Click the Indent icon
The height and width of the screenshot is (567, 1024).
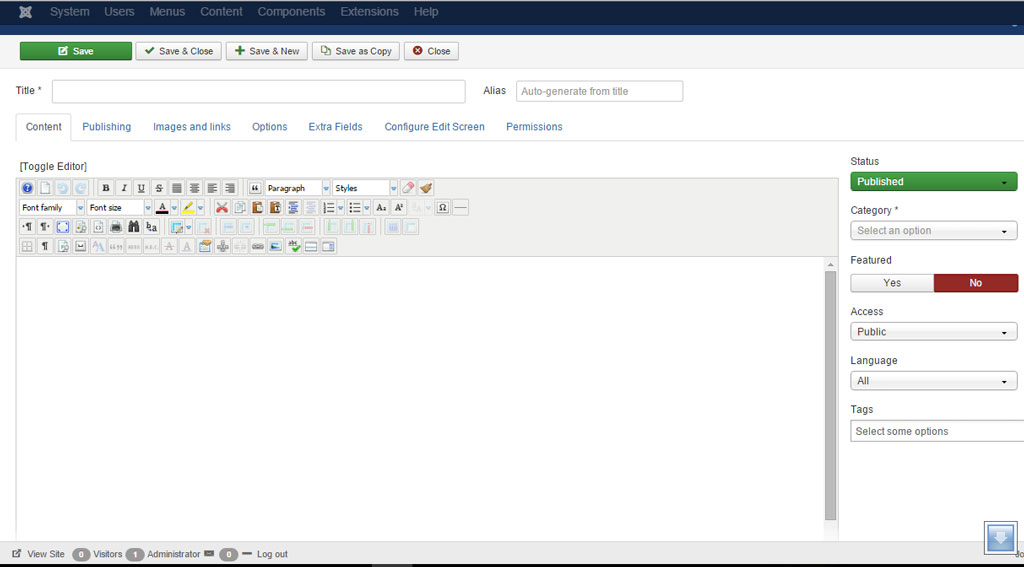tap(293, 208)
